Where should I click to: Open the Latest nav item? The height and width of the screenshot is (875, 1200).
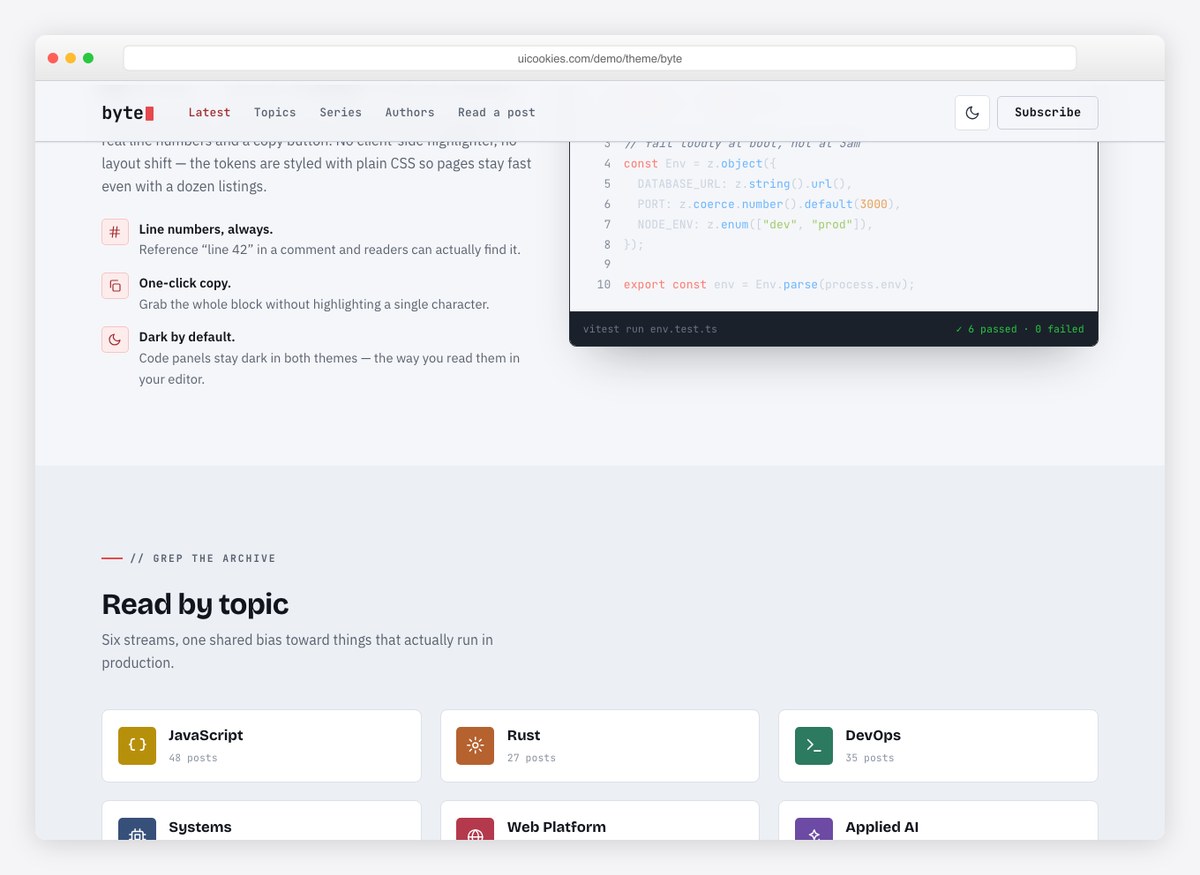tap(209, 112)
